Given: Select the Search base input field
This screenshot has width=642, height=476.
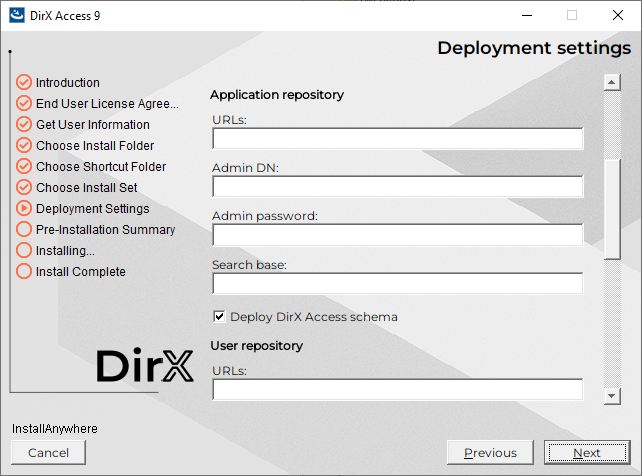Looking at the screenshot, I should coord(397,284).
